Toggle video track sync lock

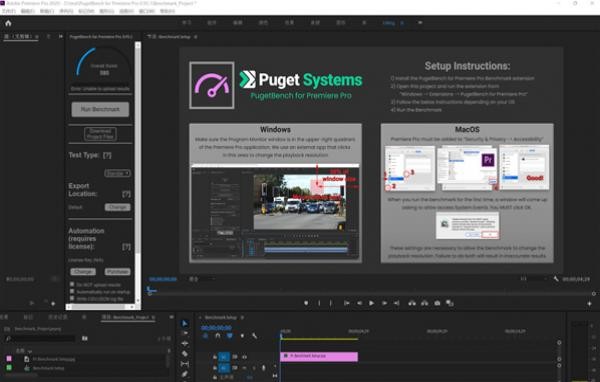tap(235, 357)
